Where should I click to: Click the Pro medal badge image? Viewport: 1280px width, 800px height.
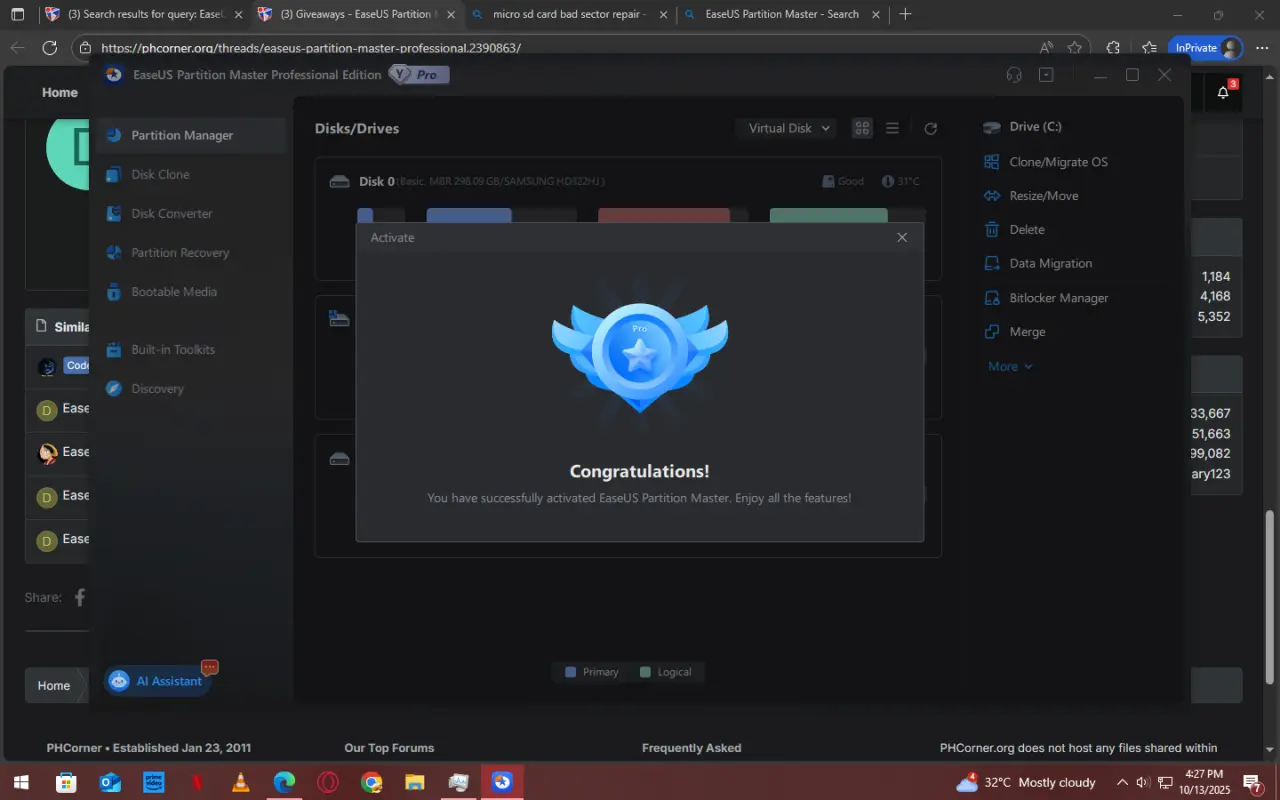coord(640,354)
